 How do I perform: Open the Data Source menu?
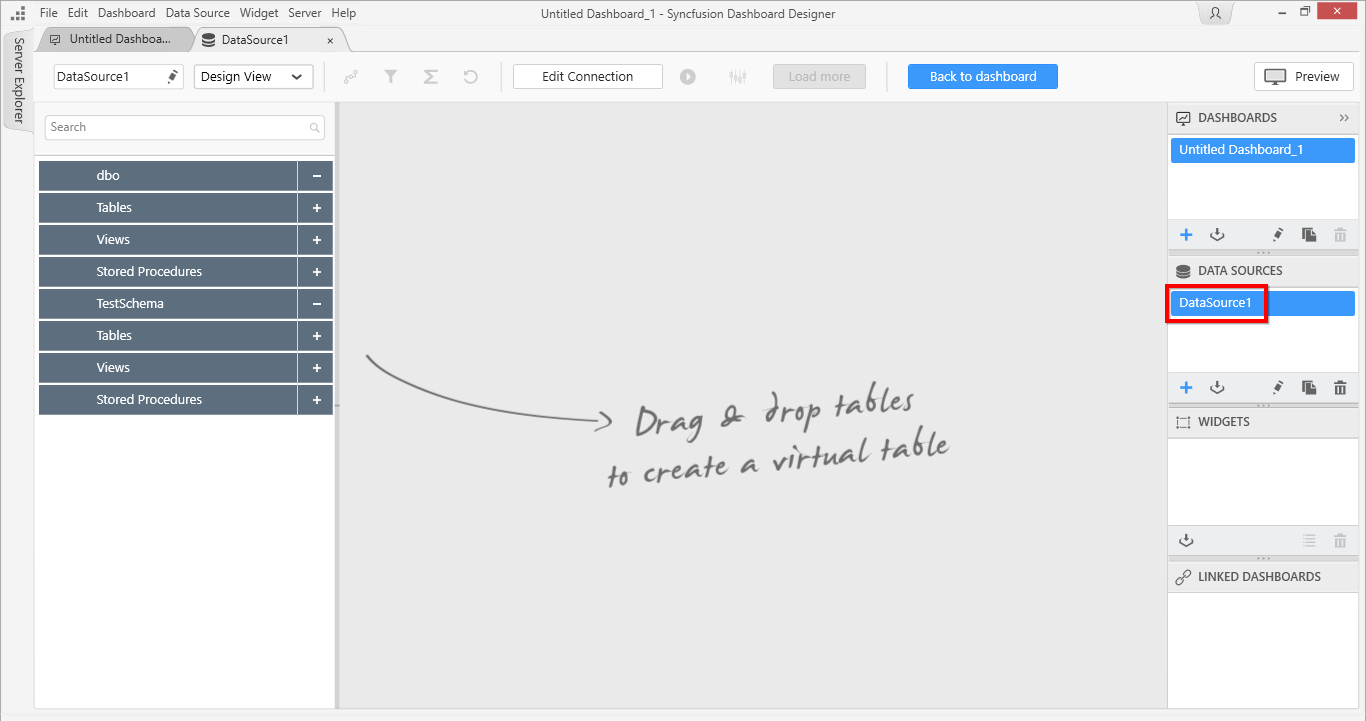197,13
